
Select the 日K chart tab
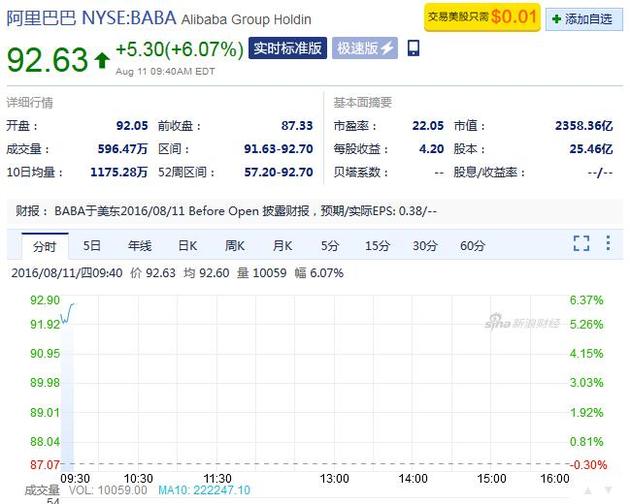click(188, 245)
